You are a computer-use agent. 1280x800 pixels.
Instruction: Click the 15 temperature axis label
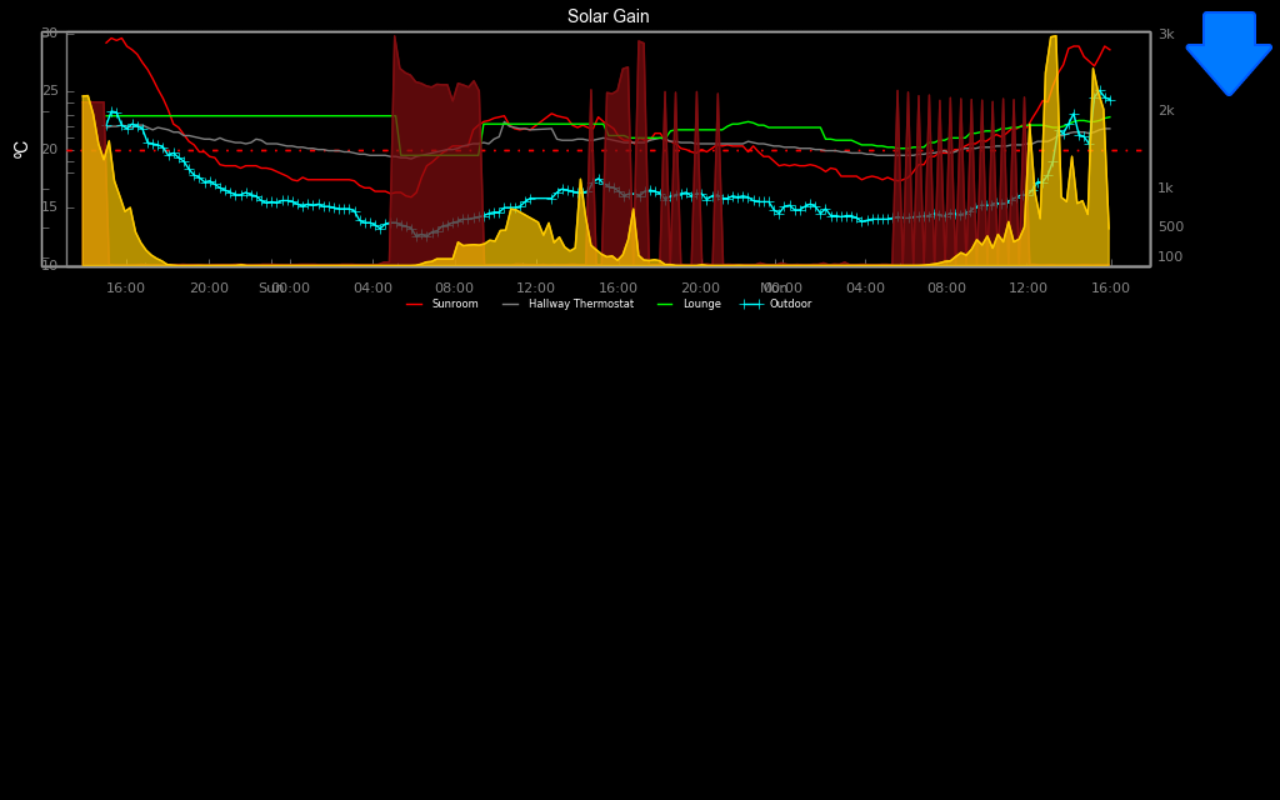coord(49,207)
